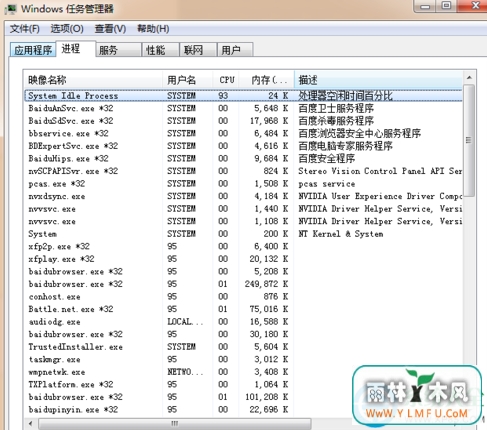Close the Task Manager window

[474, 6]
